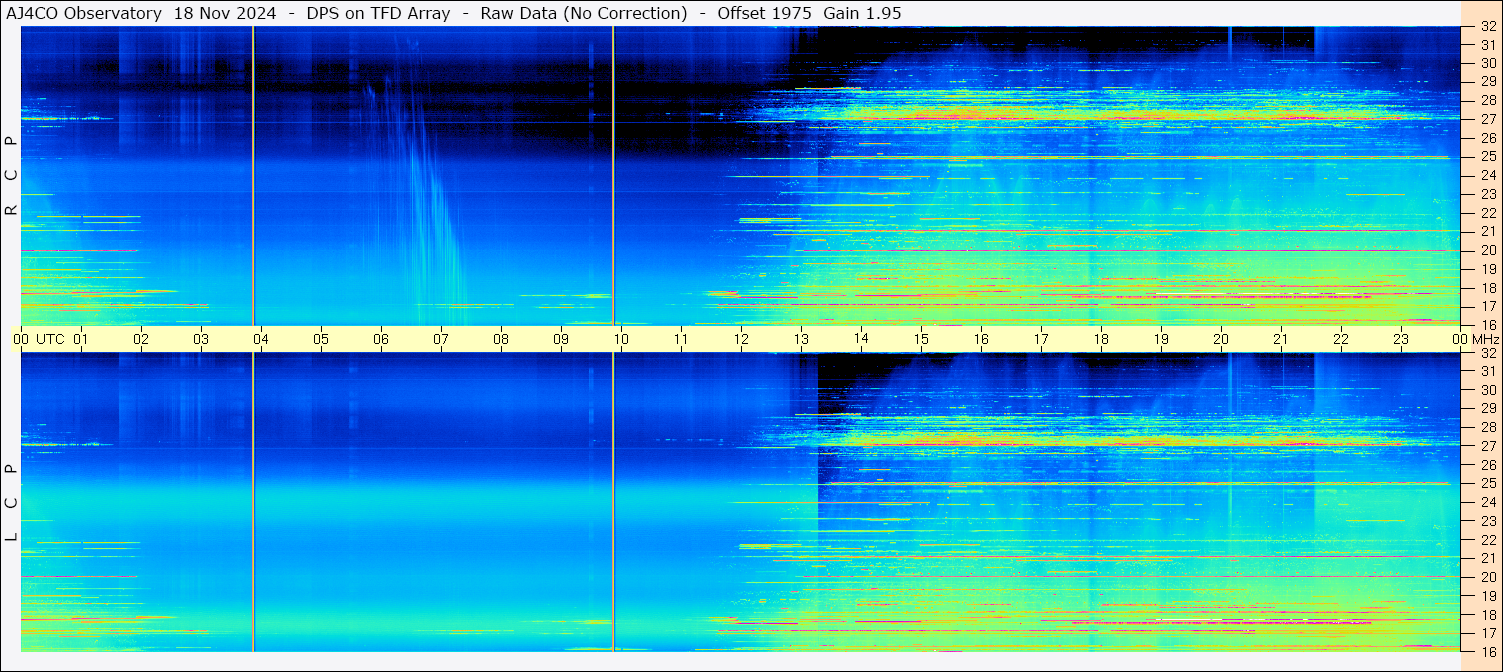Image resolution: width=1503 pixels, height=672 pixels.
Task: Select hour '08' on the time axis
Action: click(501, 339)
